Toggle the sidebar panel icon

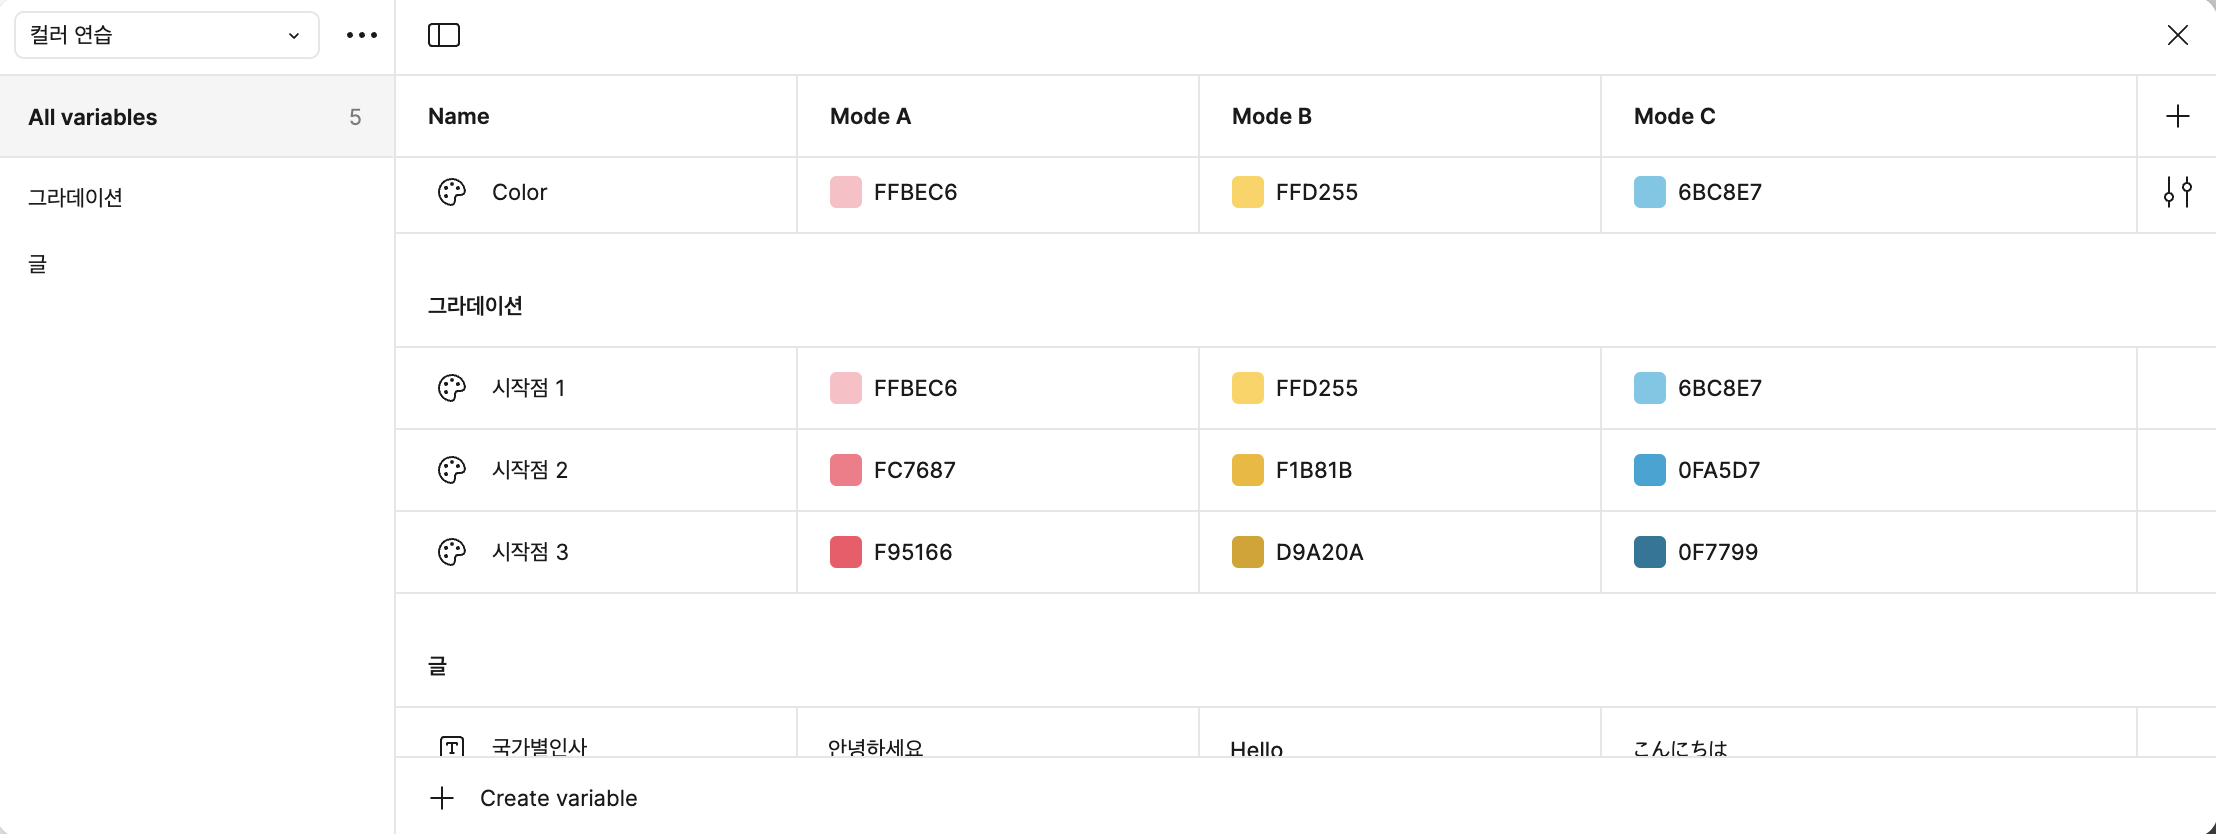point(444,36)
